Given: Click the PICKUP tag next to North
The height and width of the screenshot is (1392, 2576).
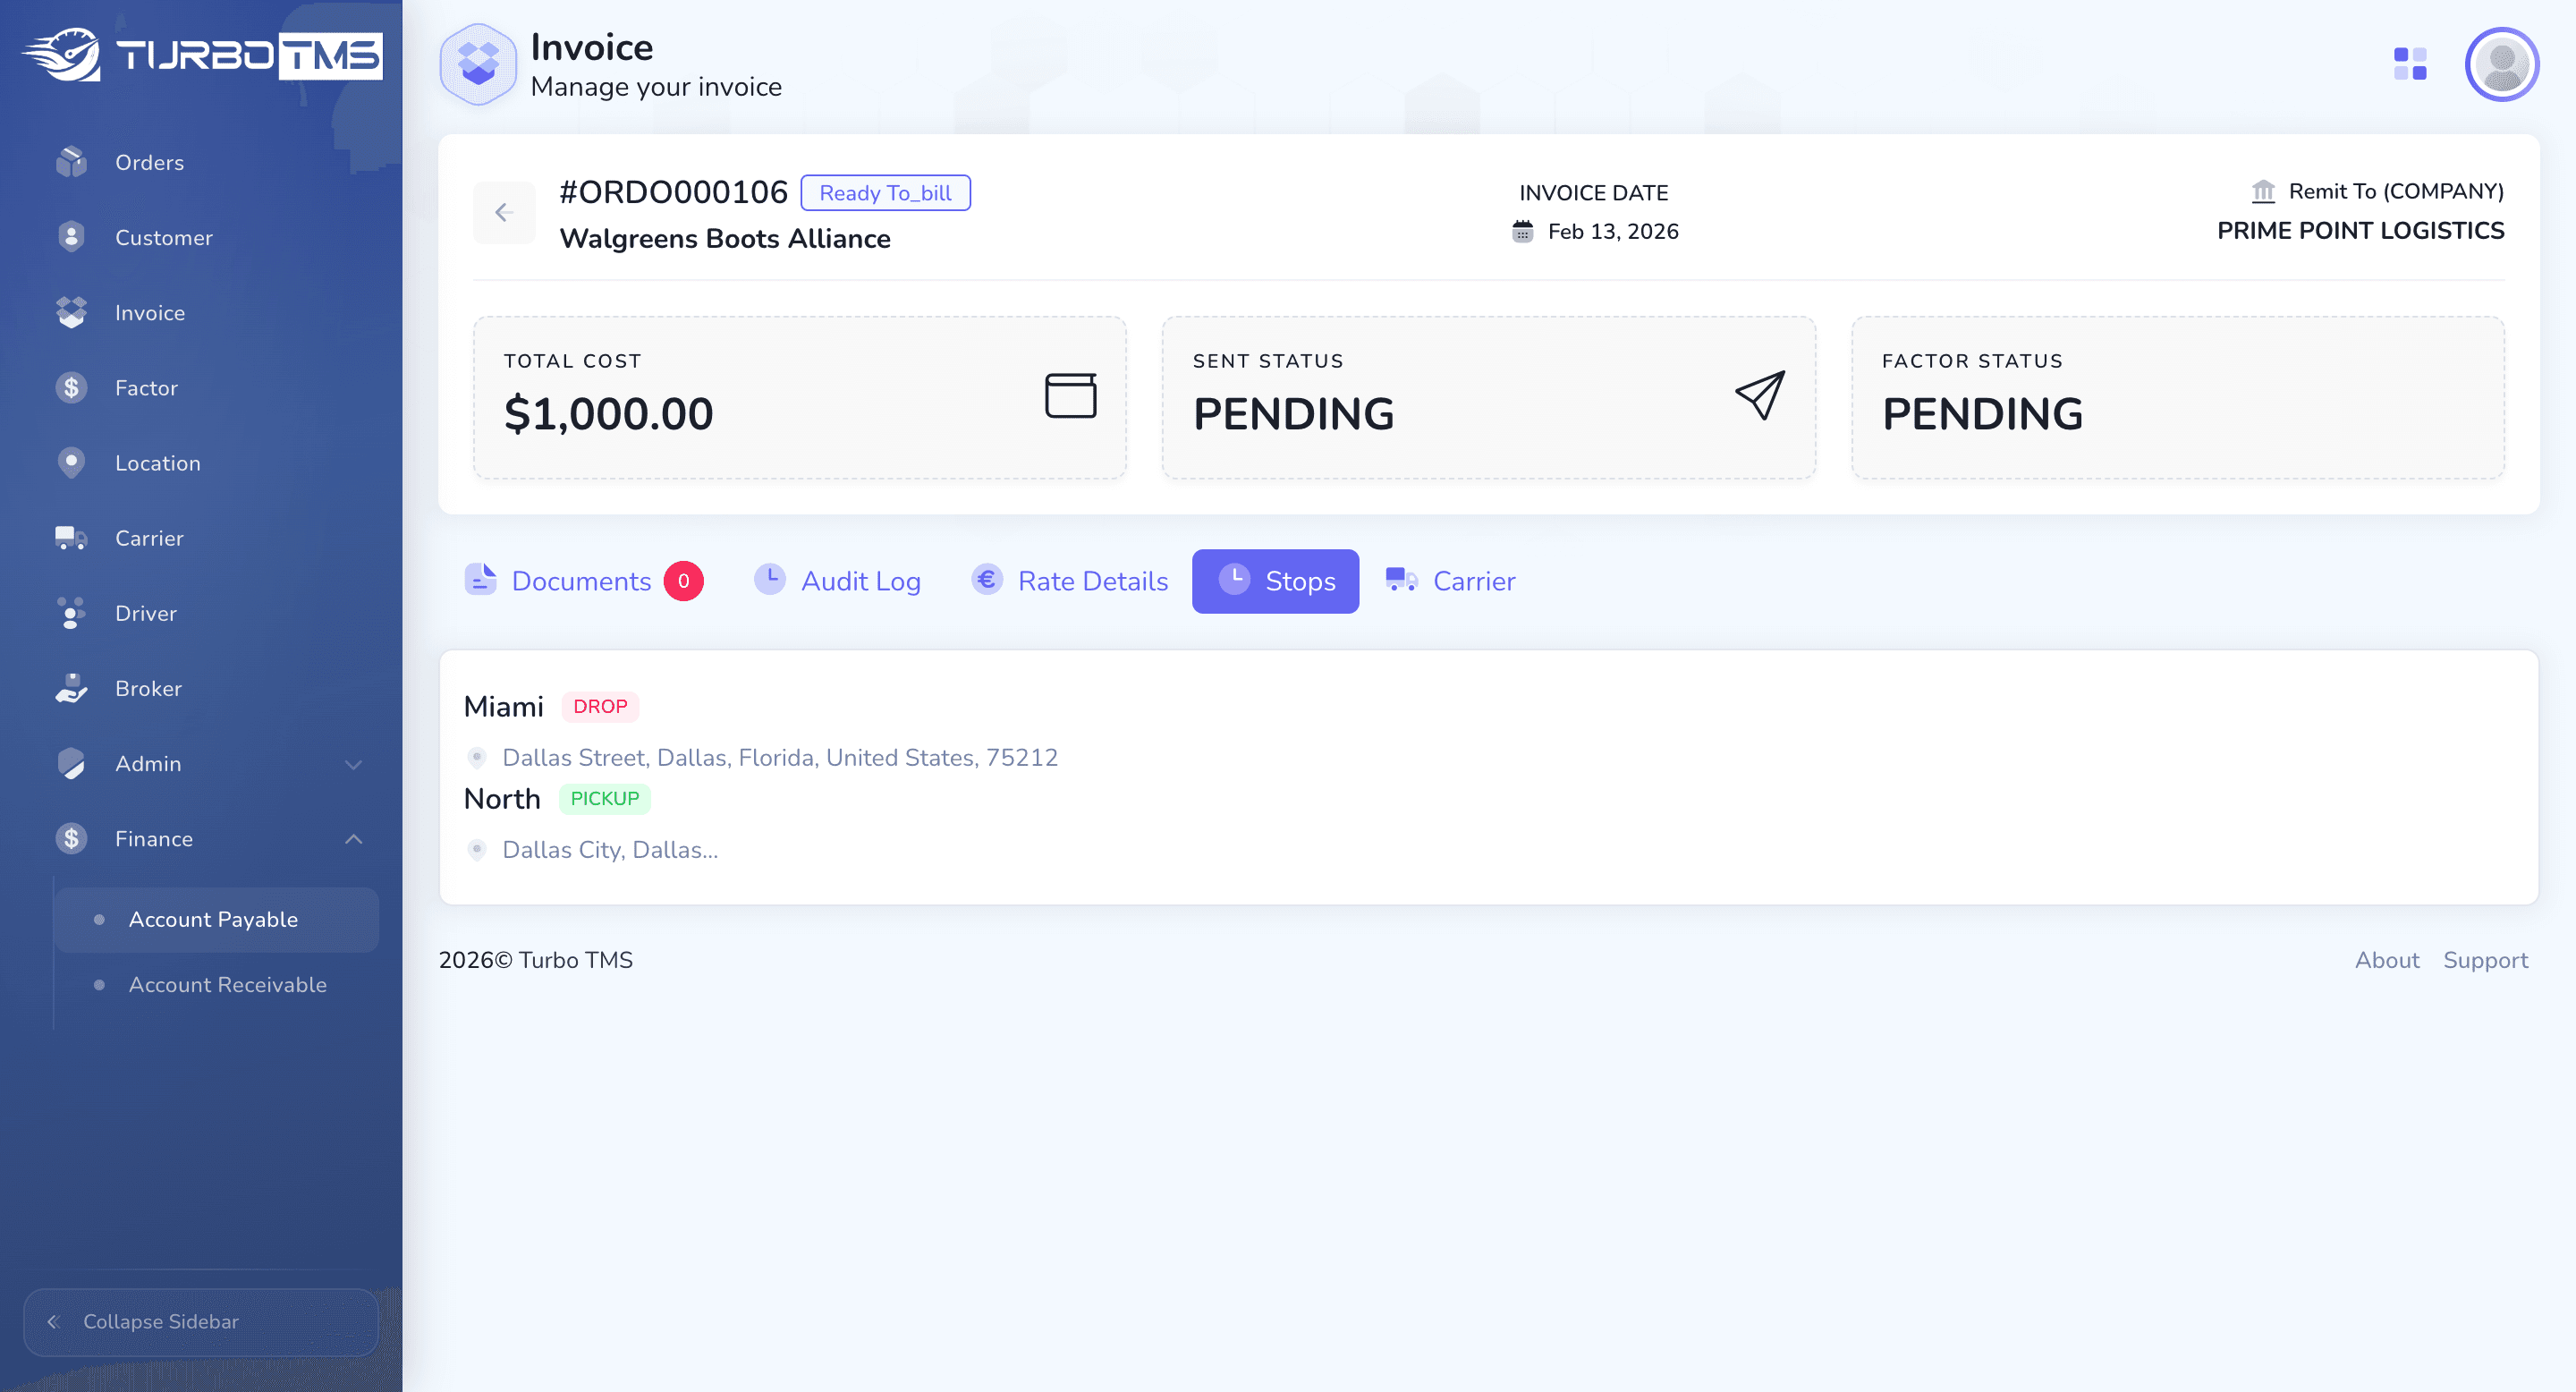Looking at the screenshot, I should (604, 798).
